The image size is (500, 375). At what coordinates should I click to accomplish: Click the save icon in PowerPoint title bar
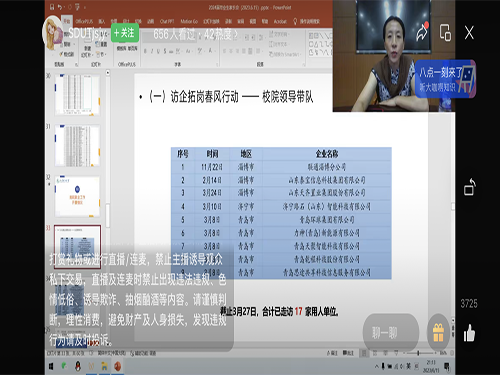[x=52, y=7]
